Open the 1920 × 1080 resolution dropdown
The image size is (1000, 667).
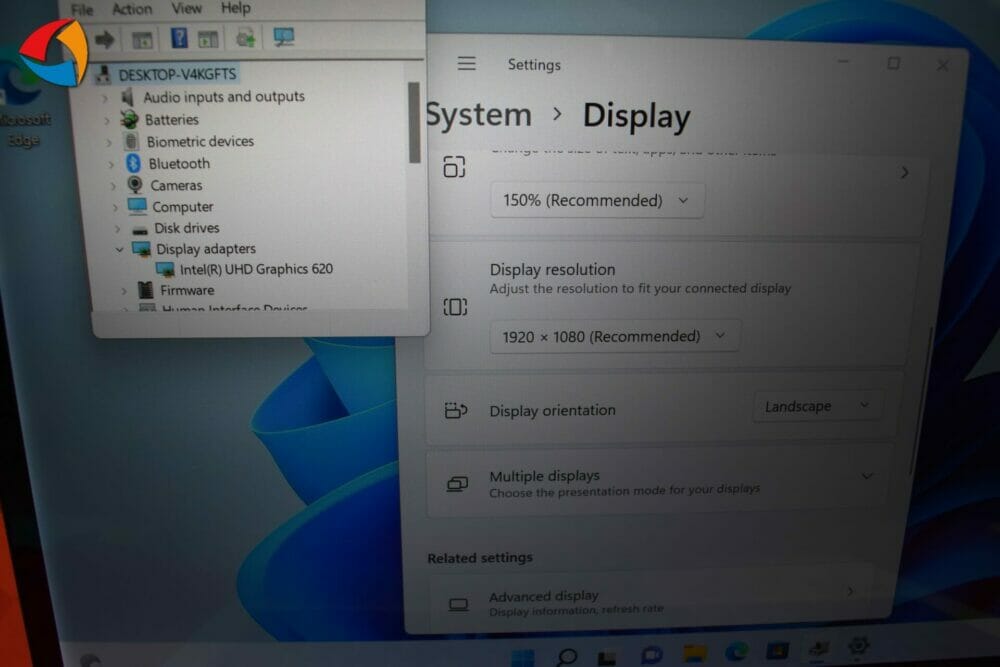[615, 336]
